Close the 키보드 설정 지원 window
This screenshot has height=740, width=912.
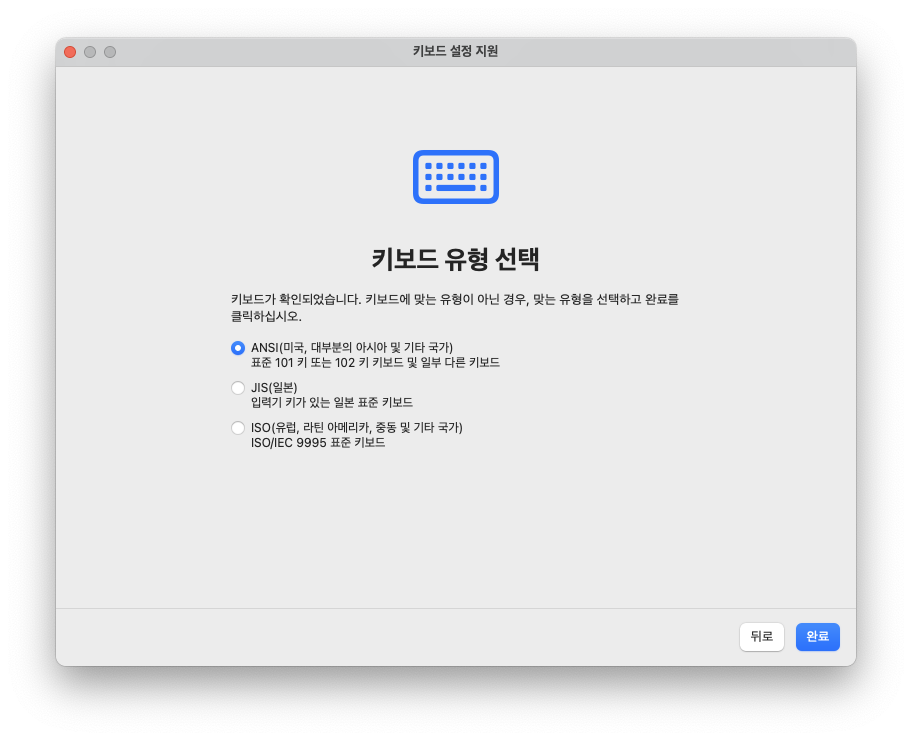[70, 52]
